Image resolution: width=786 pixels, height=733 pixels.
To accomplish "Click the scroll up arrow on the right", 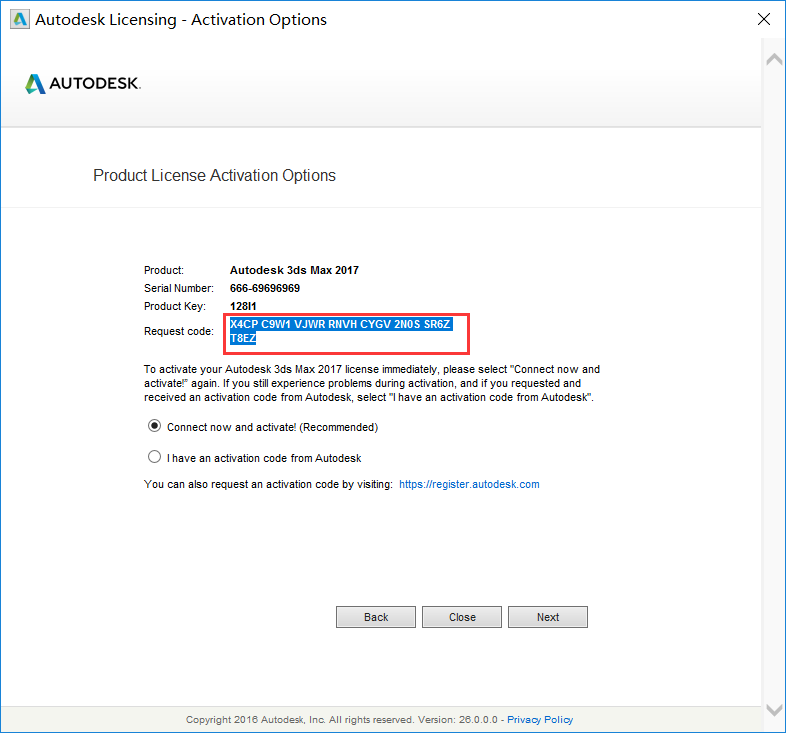I will (773, 60).
